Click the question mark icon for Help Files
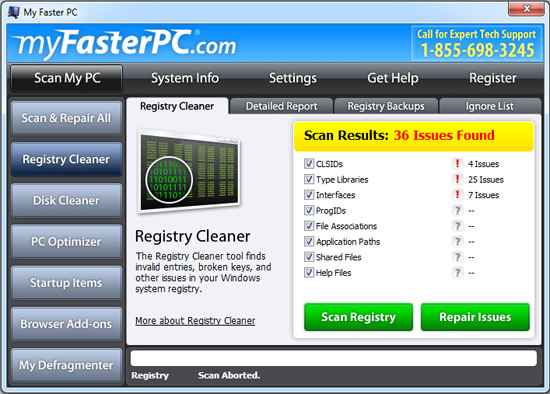Viewport: 550px width, 394px height. (457, 273)
